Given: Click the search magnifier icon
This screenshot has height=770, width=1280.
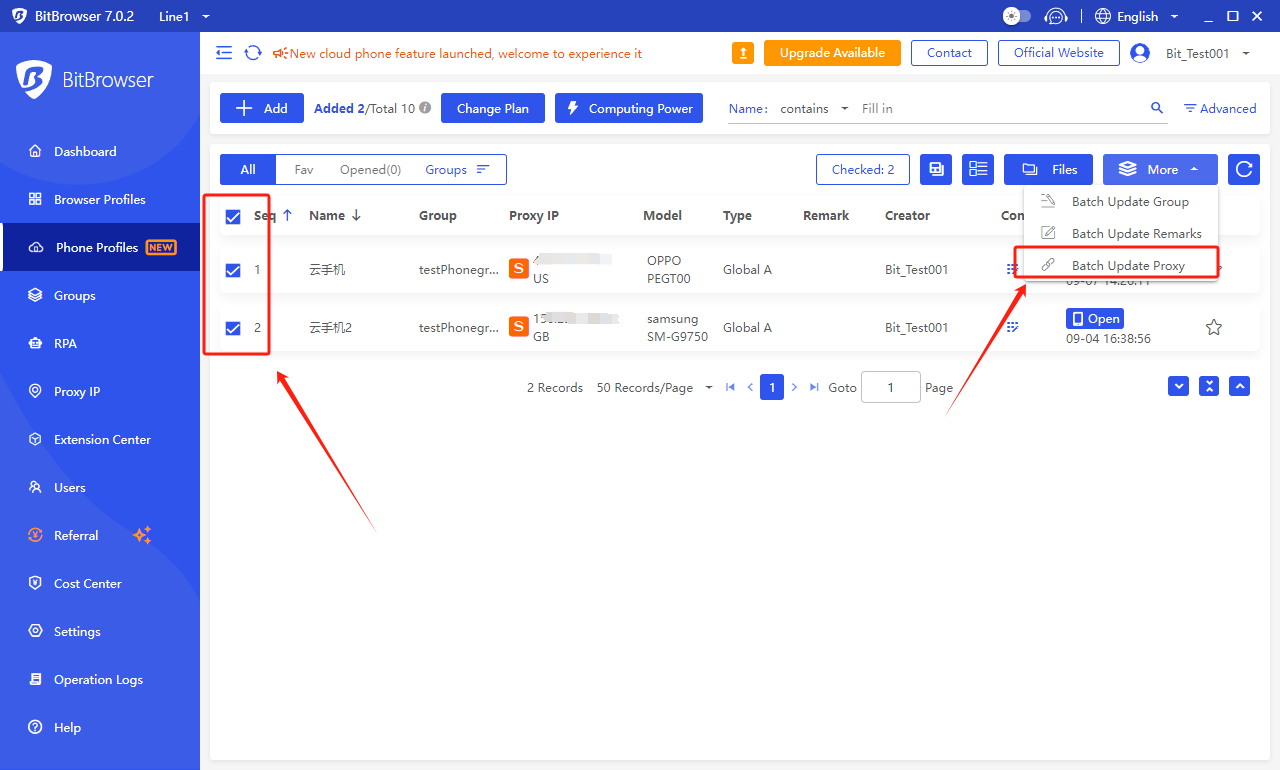Looking at the screenshot, I should (x=1157, y=108).
